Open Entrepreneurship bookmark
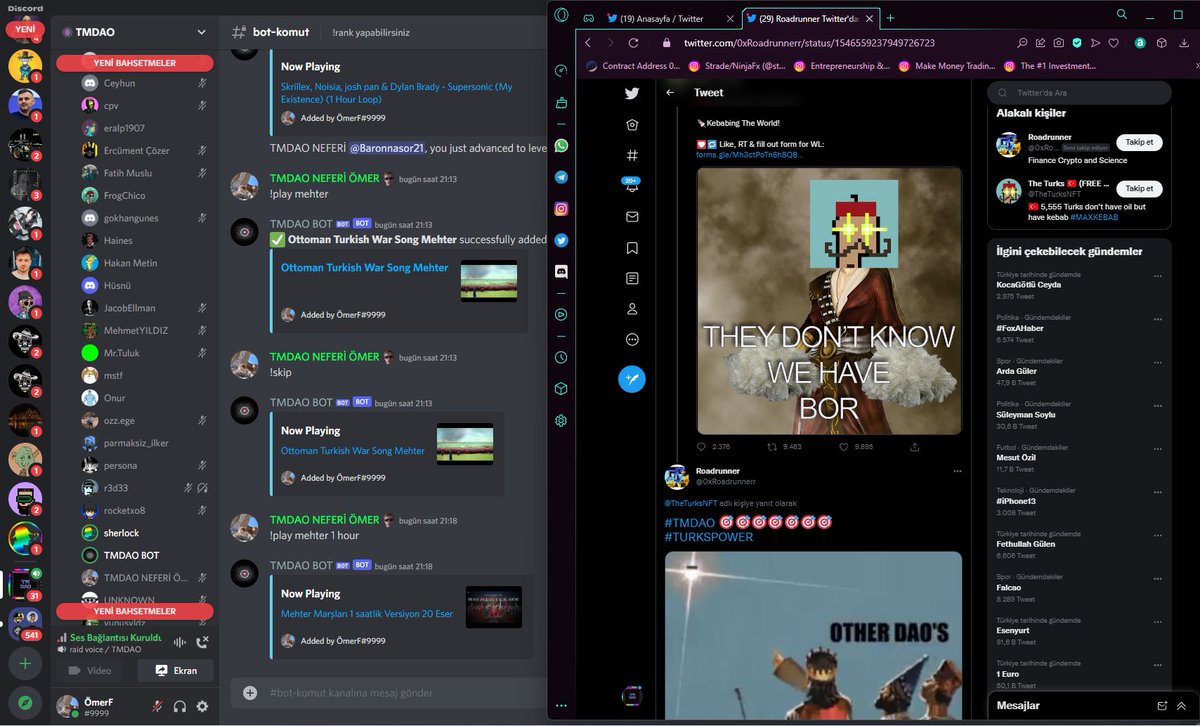 click(840, 66)
